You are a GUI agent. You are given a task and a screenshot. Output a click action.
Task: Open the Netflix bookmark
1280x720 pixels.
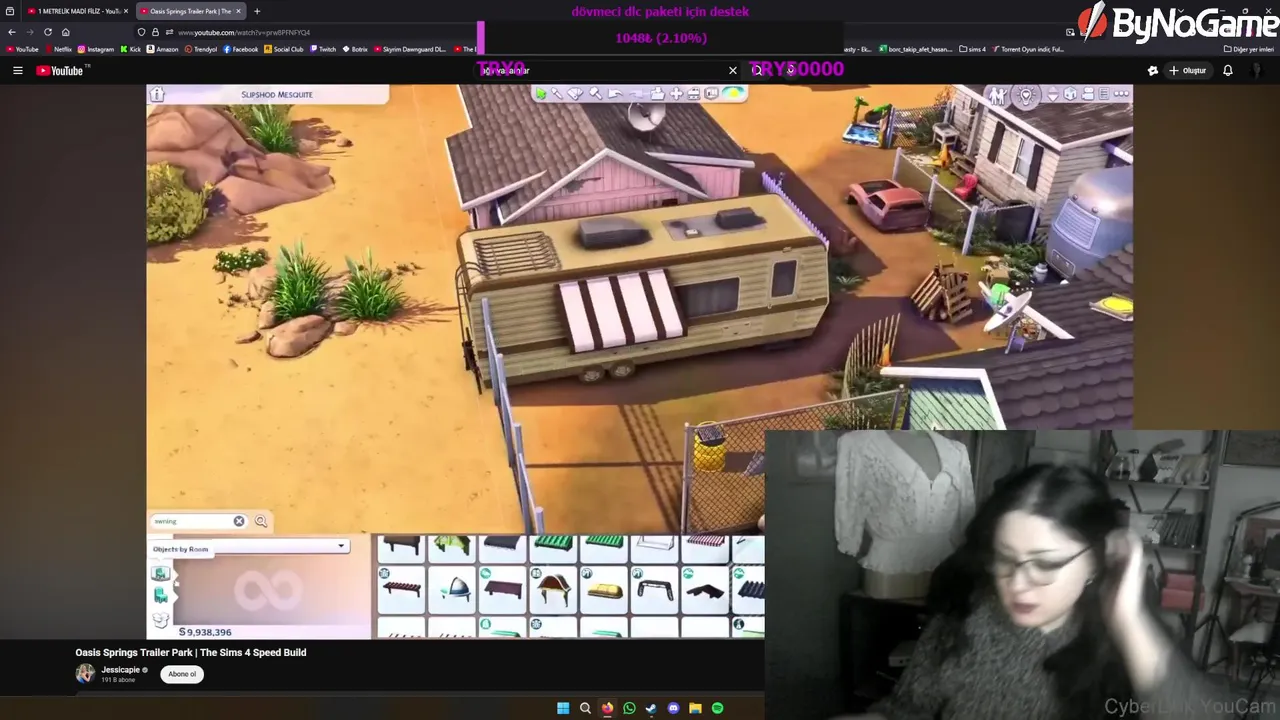(x=58, y=49)
